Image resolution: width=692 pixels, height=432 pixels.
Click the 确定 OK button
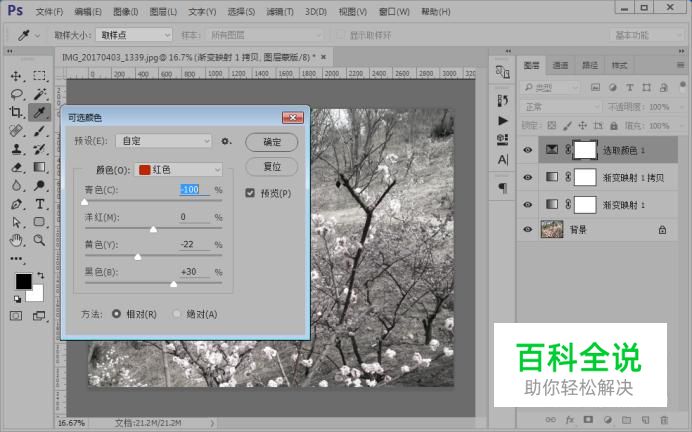coord(272,142)
